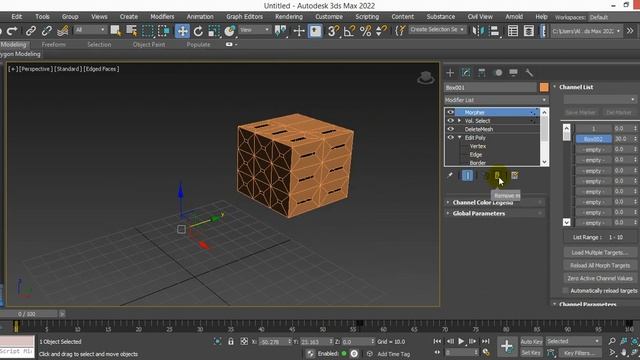Viewport: 640px width, 360px height.
Task: Click the Remove modifier from stack icon
Action: 497,175
